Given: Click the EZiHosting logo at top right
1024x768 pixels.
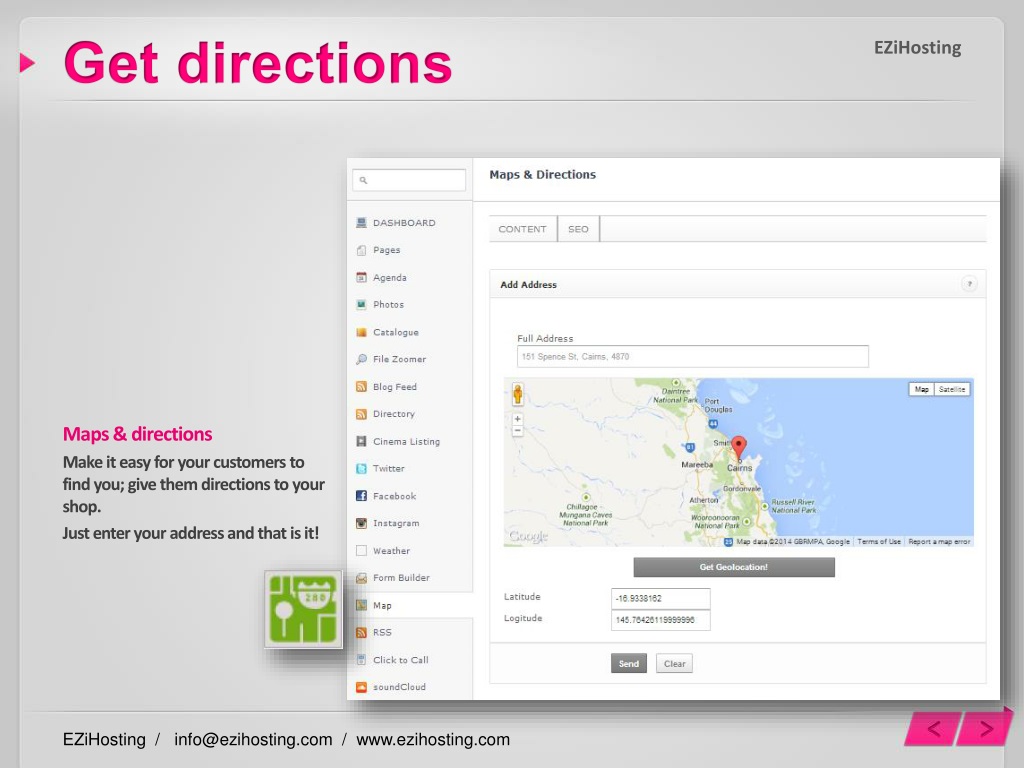Looking at the screenshot, I should (x=918, y=48).
